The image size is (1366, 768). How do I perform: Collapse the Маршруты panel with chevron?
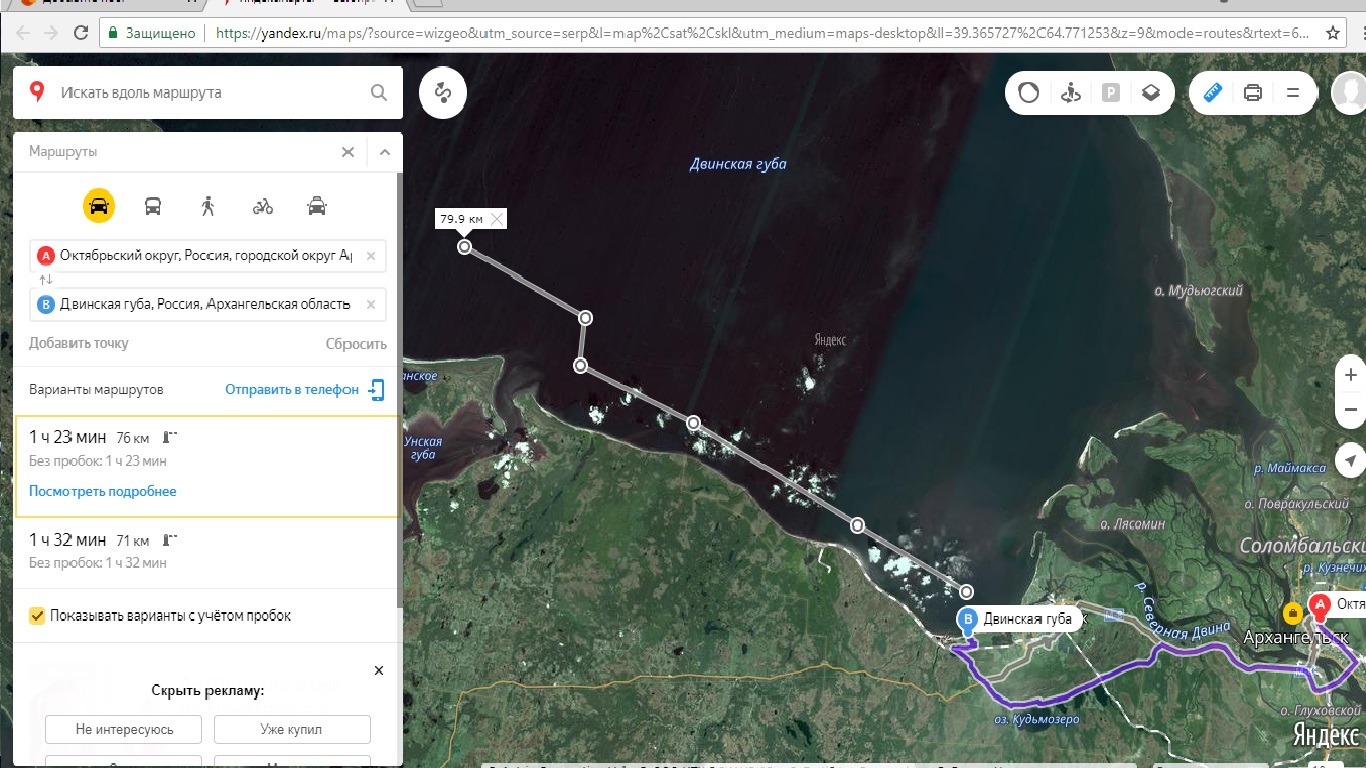385,152
